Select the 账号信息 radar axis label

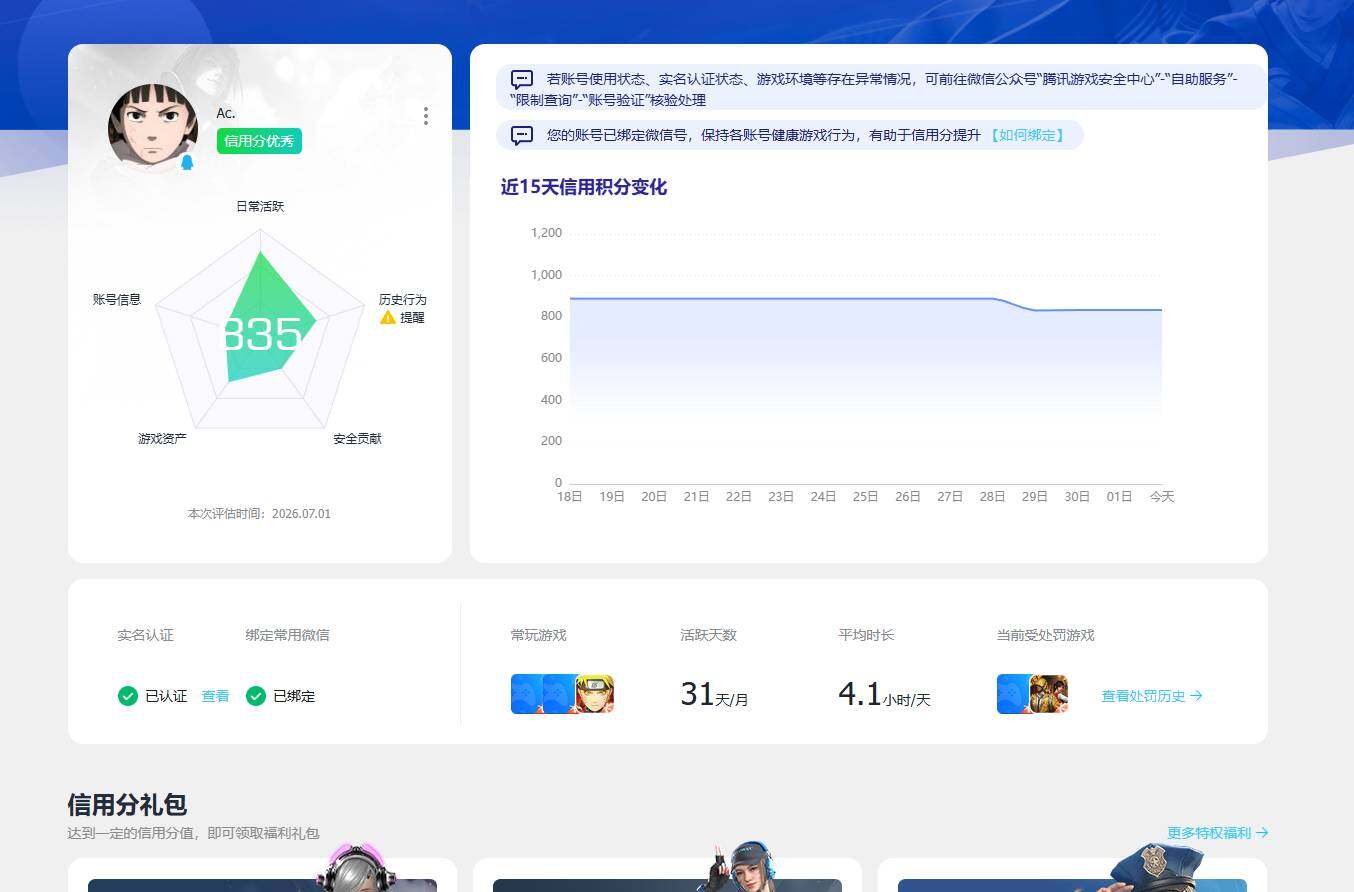click(117, 299)
